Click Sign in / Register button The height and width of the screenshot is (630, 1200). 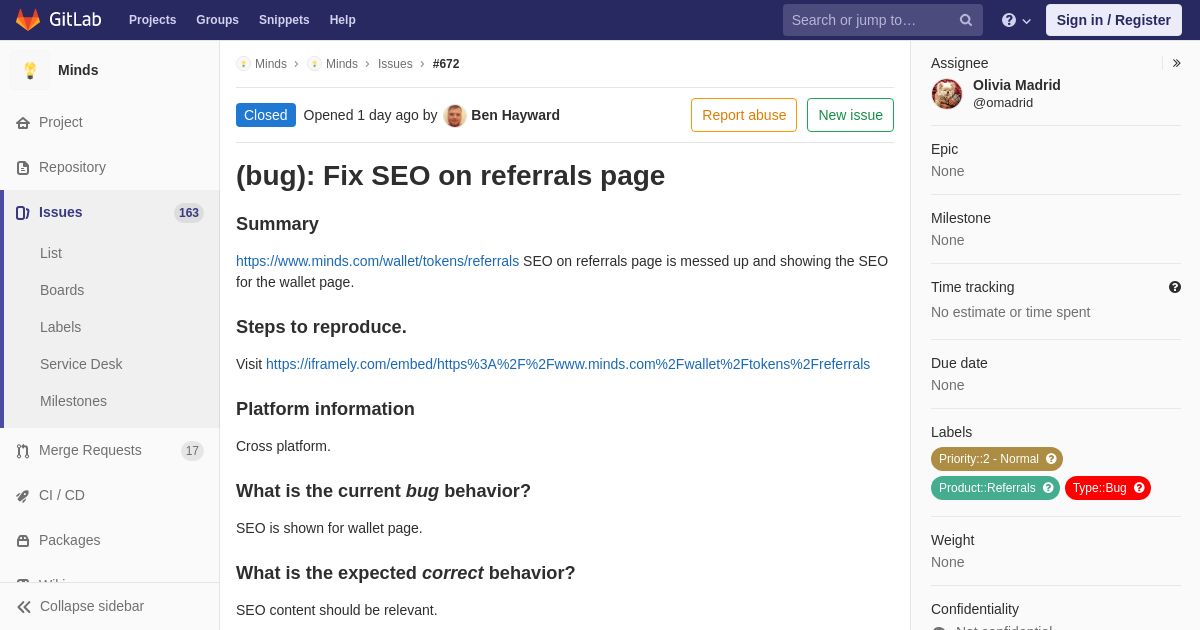pos(1114,20)
